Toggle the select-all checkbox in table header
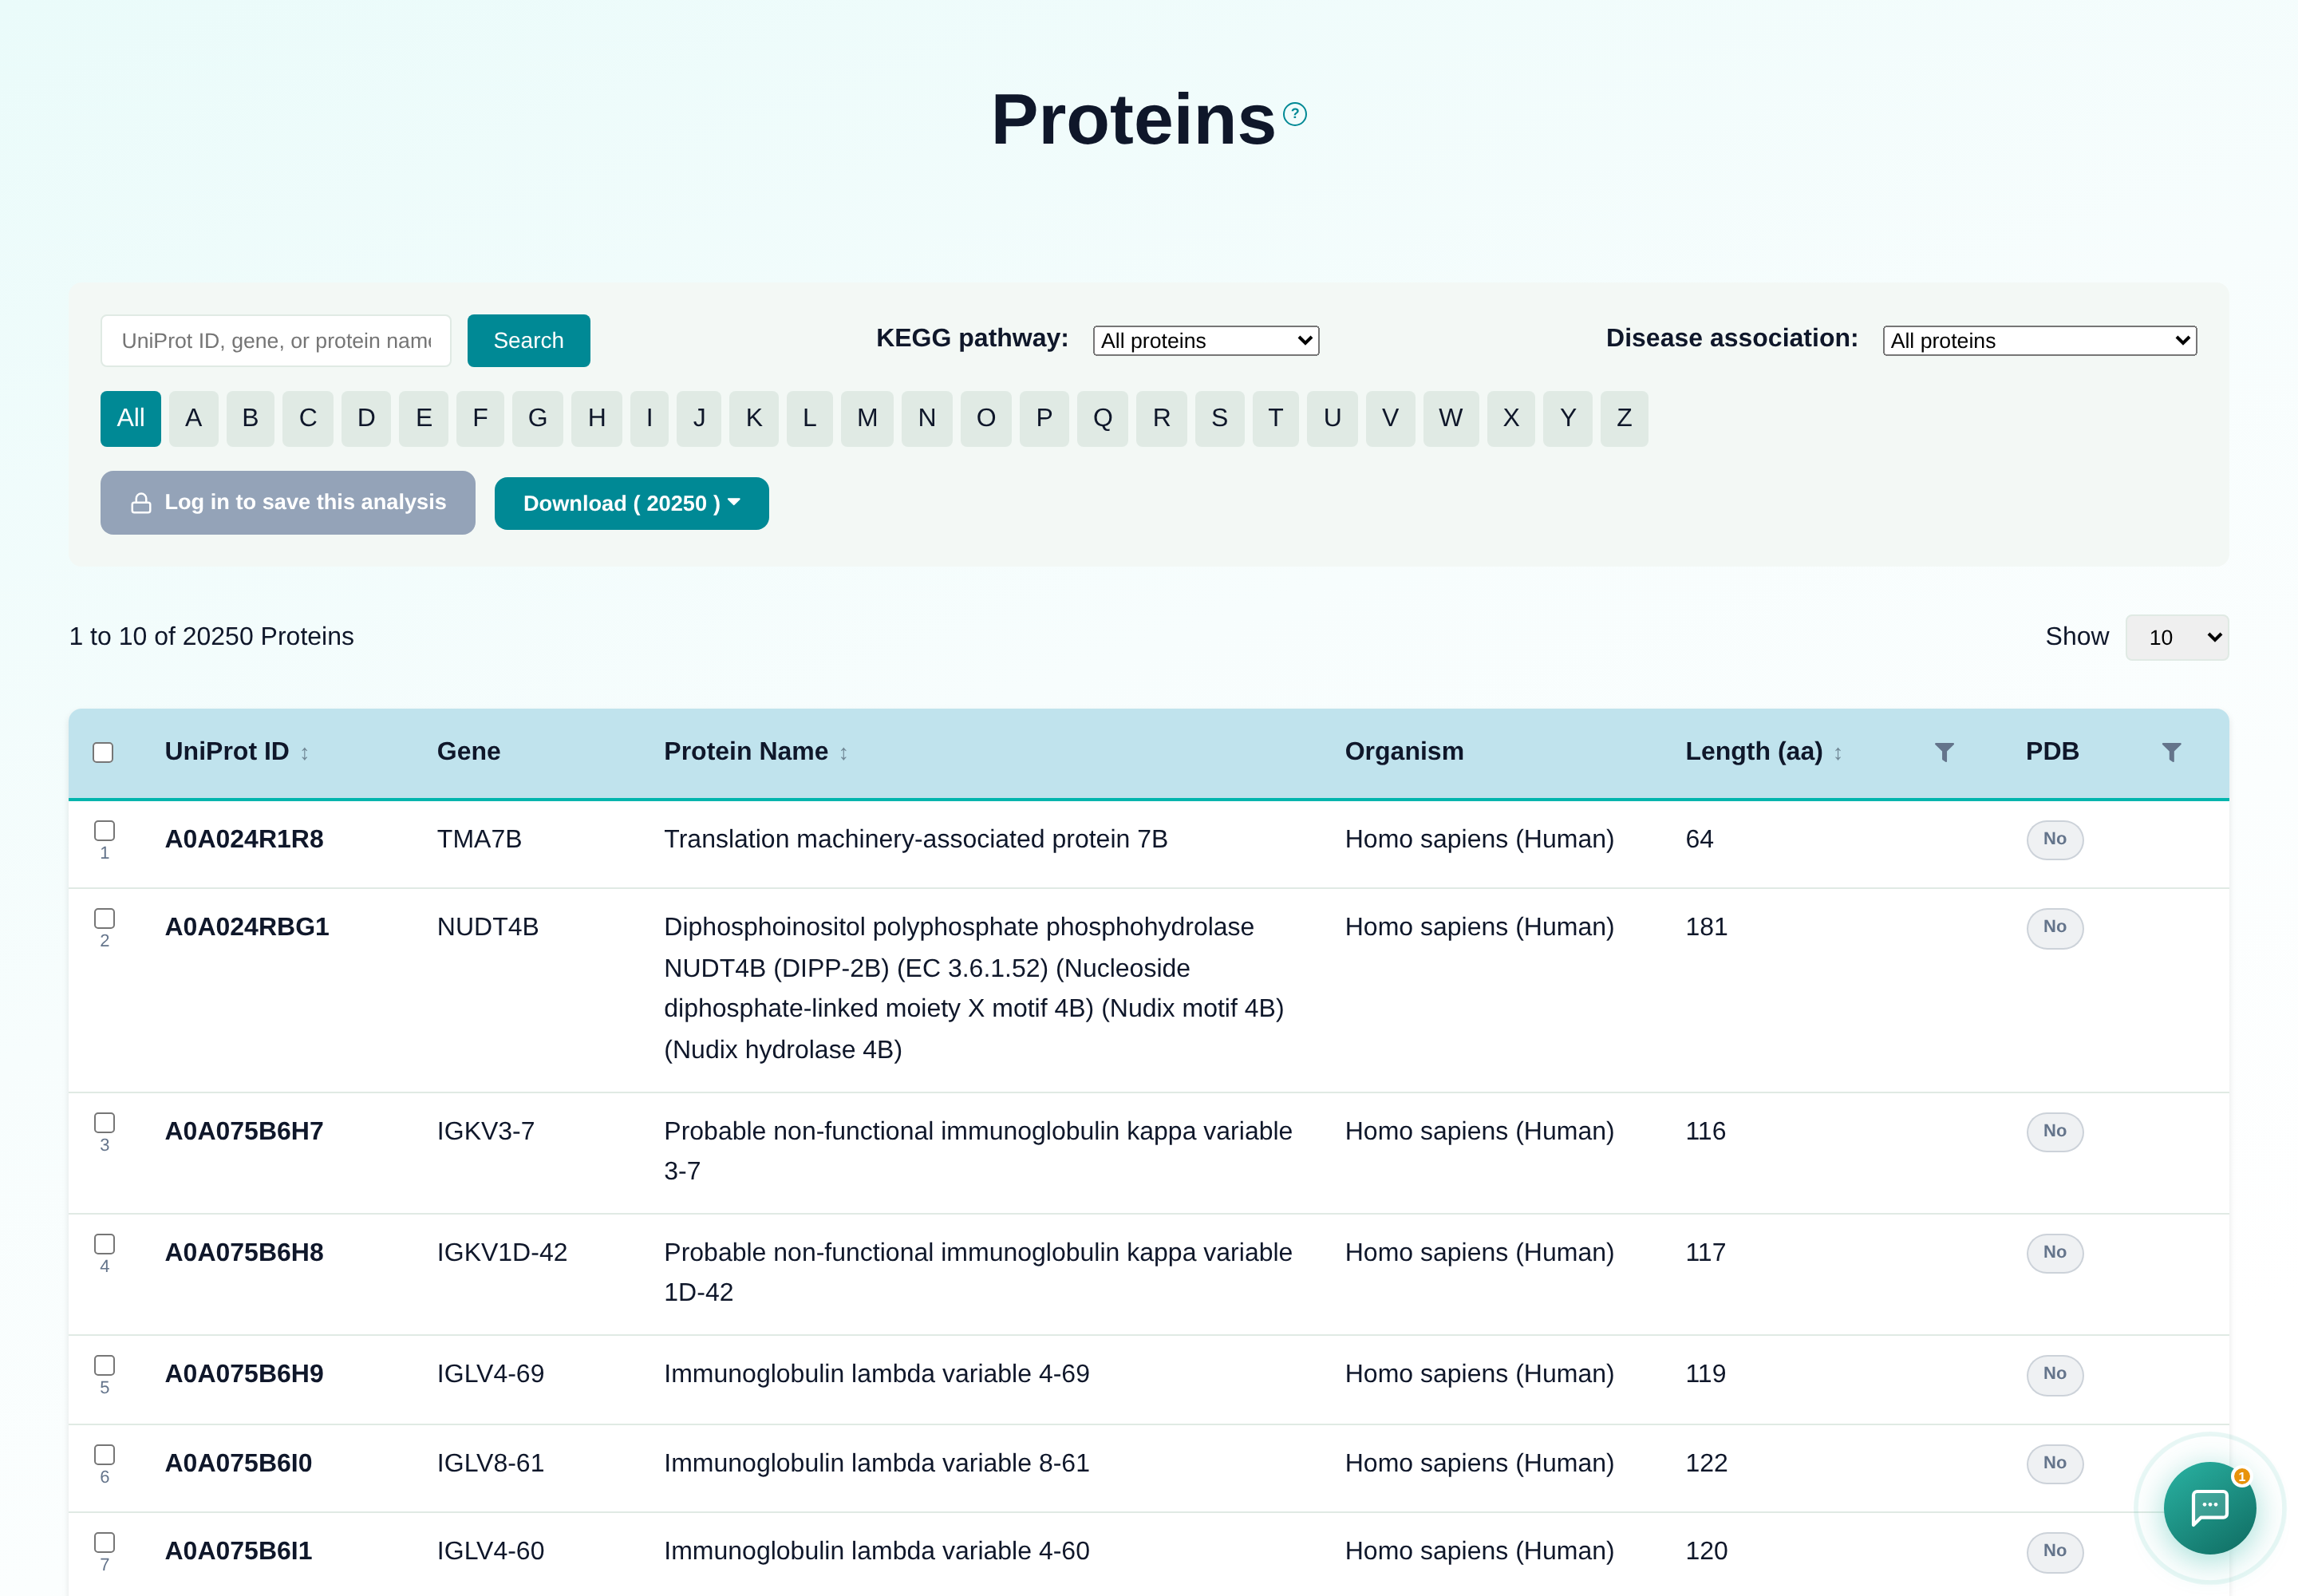2298x1596 pixels. click(x=103, y=752)
